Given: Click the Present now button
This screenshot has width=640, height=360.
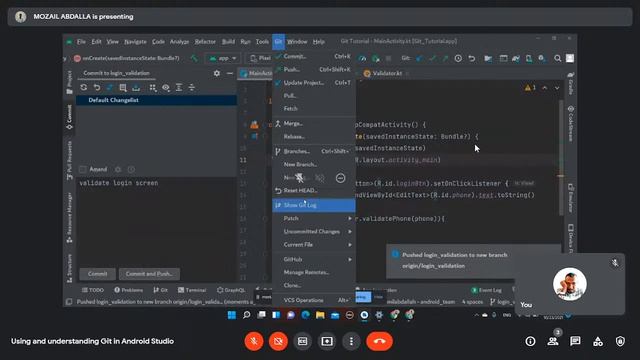Looking at the screenshot, I should coord(327,341).
